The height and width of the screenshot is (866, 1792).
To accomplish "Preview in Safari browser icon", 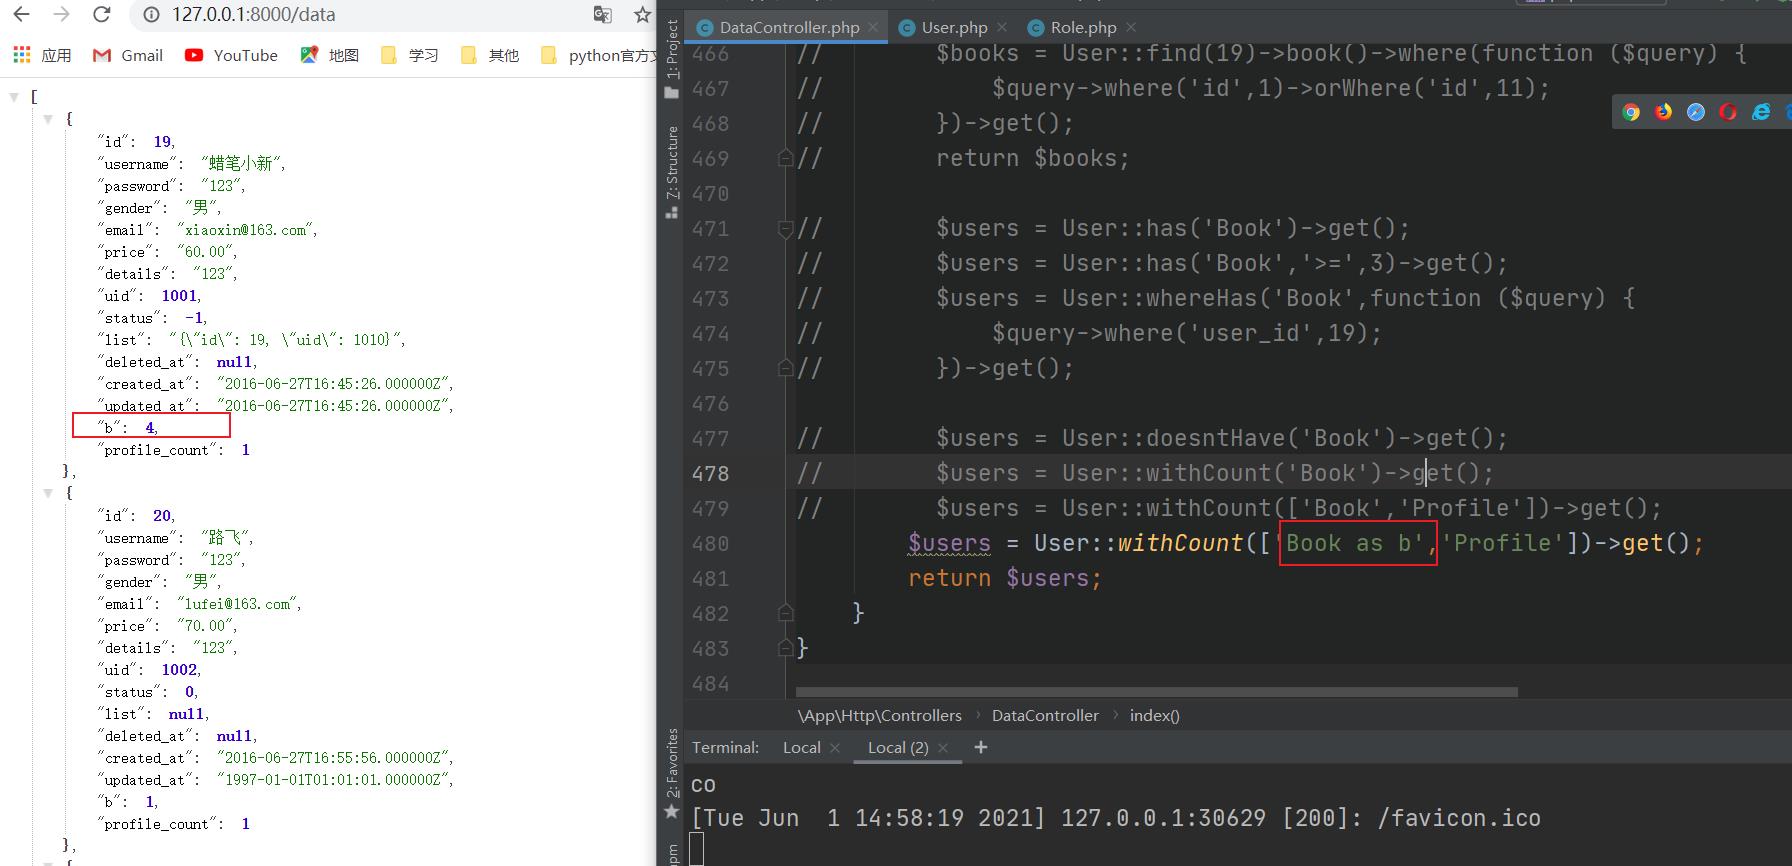I will coord(1696,112).
